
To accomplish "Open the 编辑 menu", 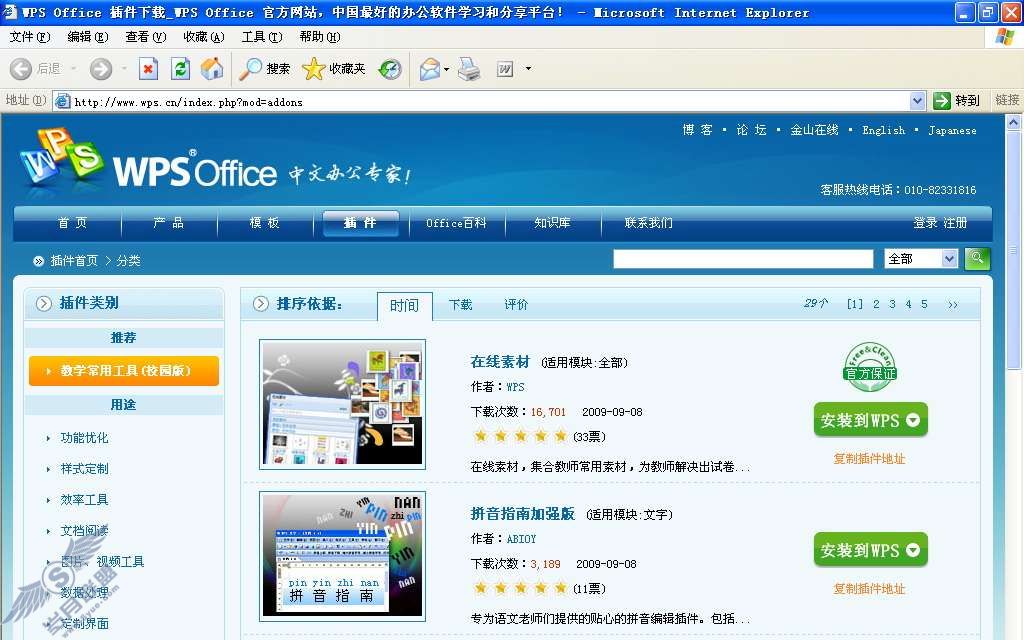I will coord(88,37).
